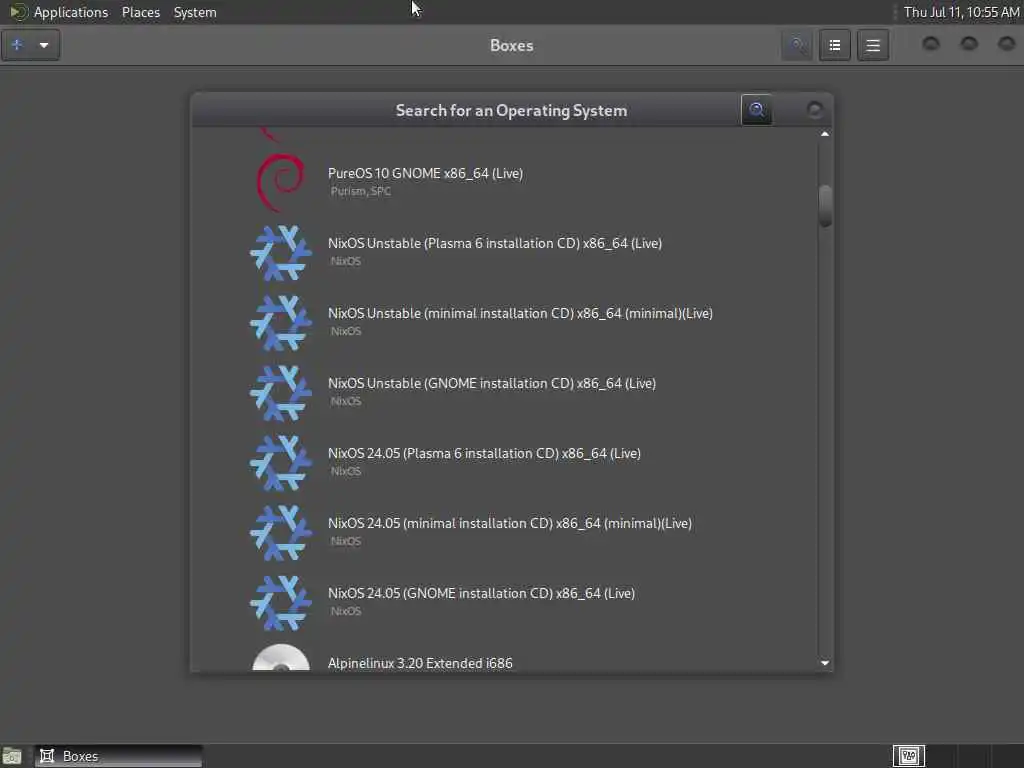
Task: Click the NixOS Unstable Plasma 6 snowflake icon
Action: (281, 253)
